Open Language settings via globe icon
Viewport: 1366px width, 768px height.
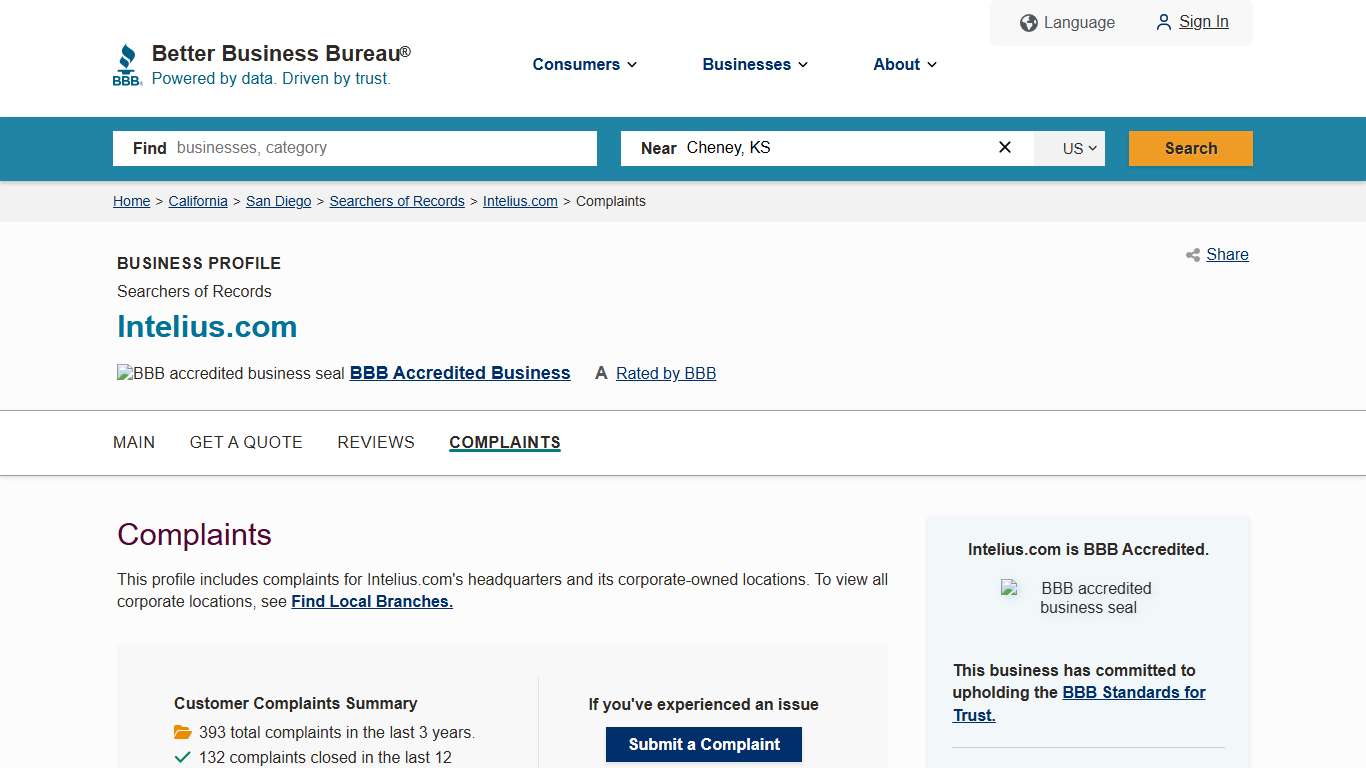point(1028,22)
